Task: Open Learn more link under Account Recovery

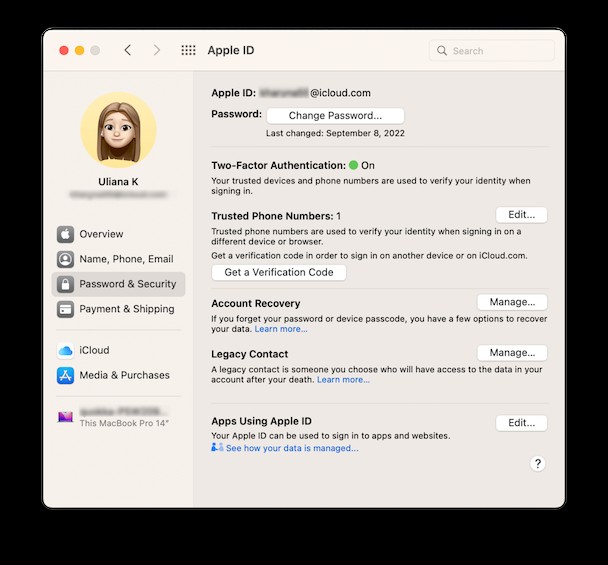Action: click(x=281, y=329)
